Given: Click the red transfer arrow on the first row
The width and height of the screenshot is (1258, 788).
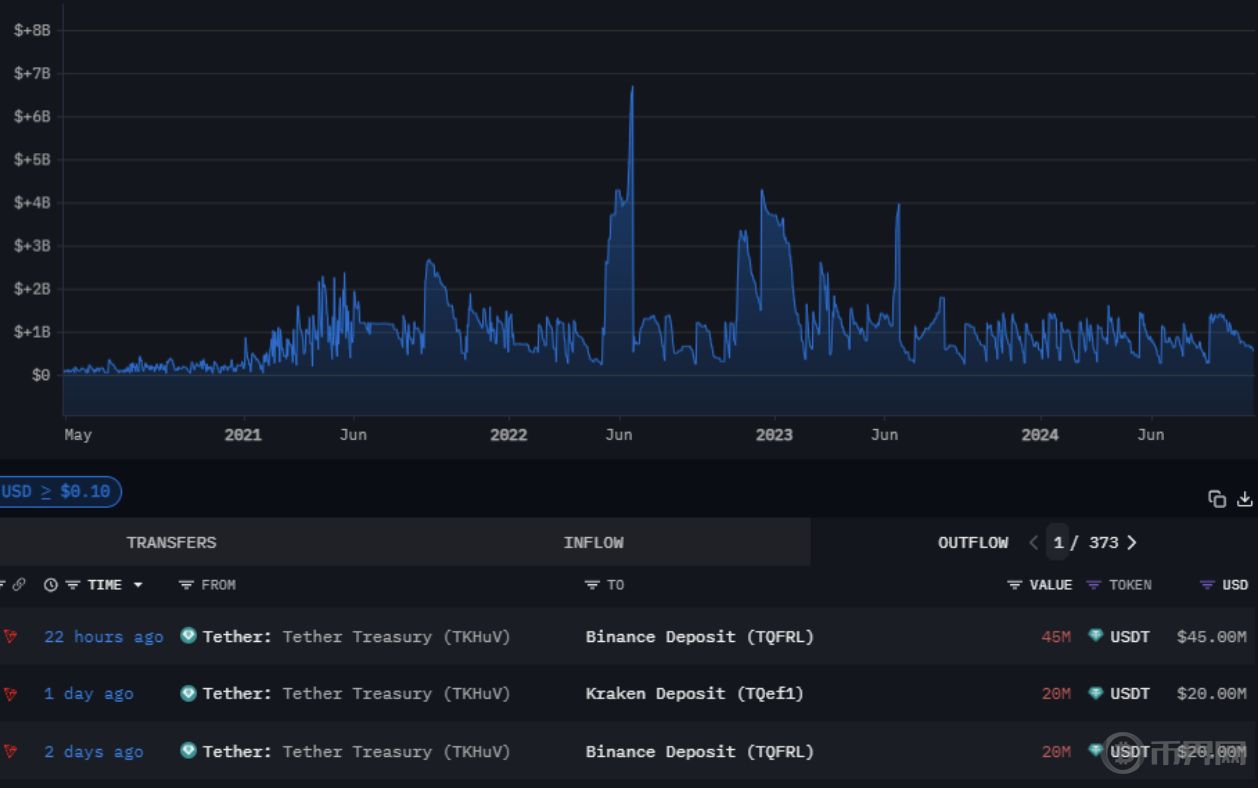Looking at the screenshot, I should (x=11, y=636).
